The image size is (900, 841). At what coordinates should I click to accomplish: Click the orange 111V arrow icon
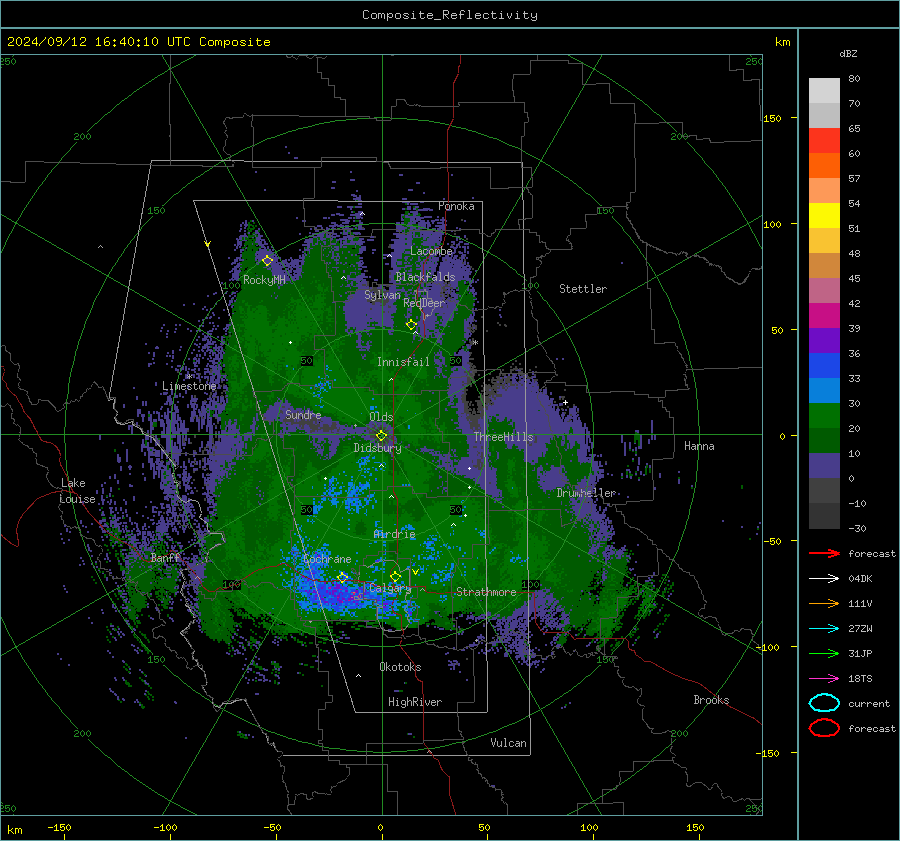tap(824, 603)
